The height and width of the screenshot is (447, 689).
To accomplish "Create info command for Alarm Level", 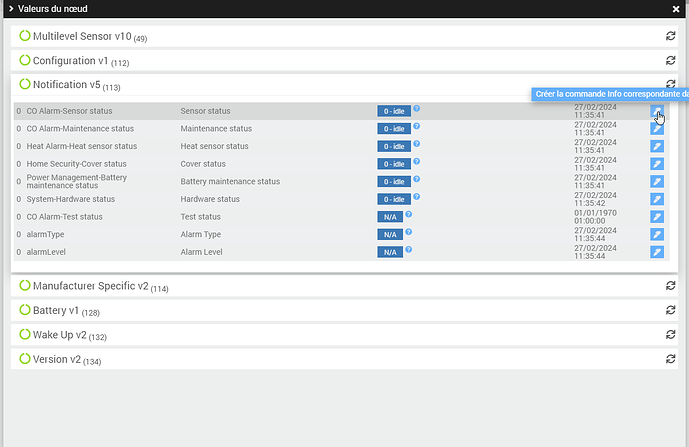I will pyautogui.click(x=657, y=252).
